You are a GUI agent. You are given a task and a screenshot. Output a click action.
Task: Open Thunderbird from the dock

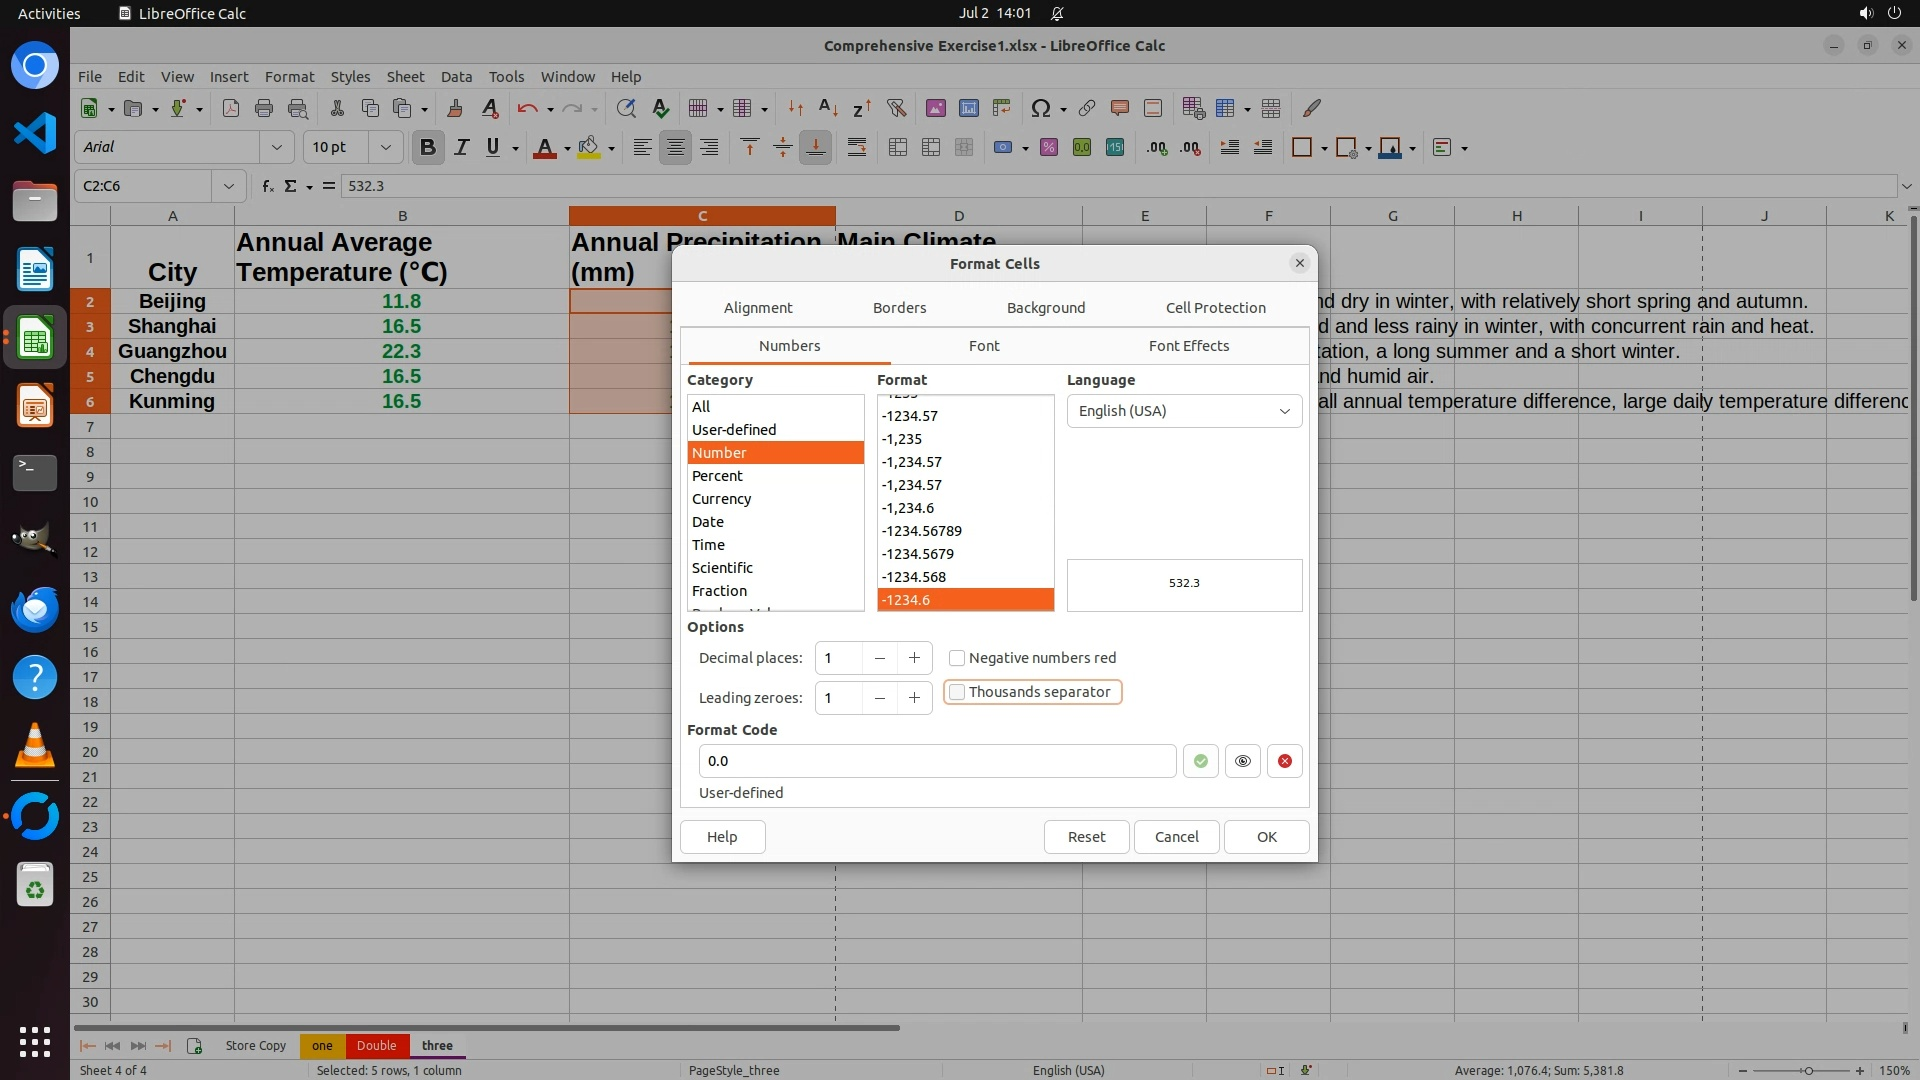pos(34,609)
